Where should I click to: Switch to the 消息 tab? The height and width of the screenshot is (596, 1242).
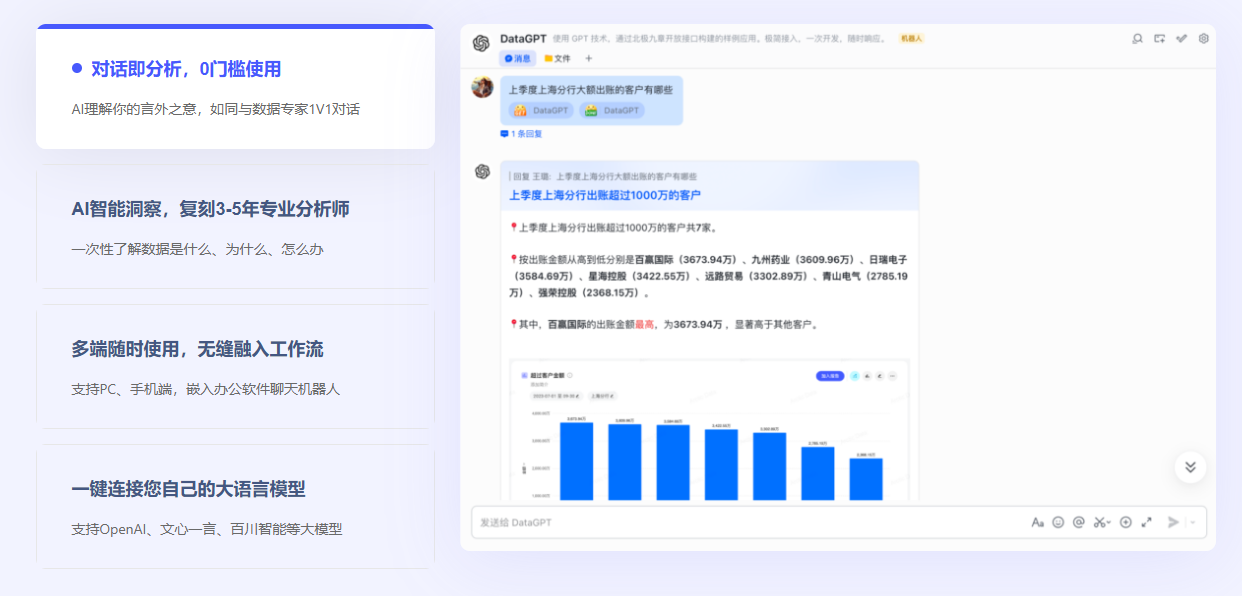[519, 58]
